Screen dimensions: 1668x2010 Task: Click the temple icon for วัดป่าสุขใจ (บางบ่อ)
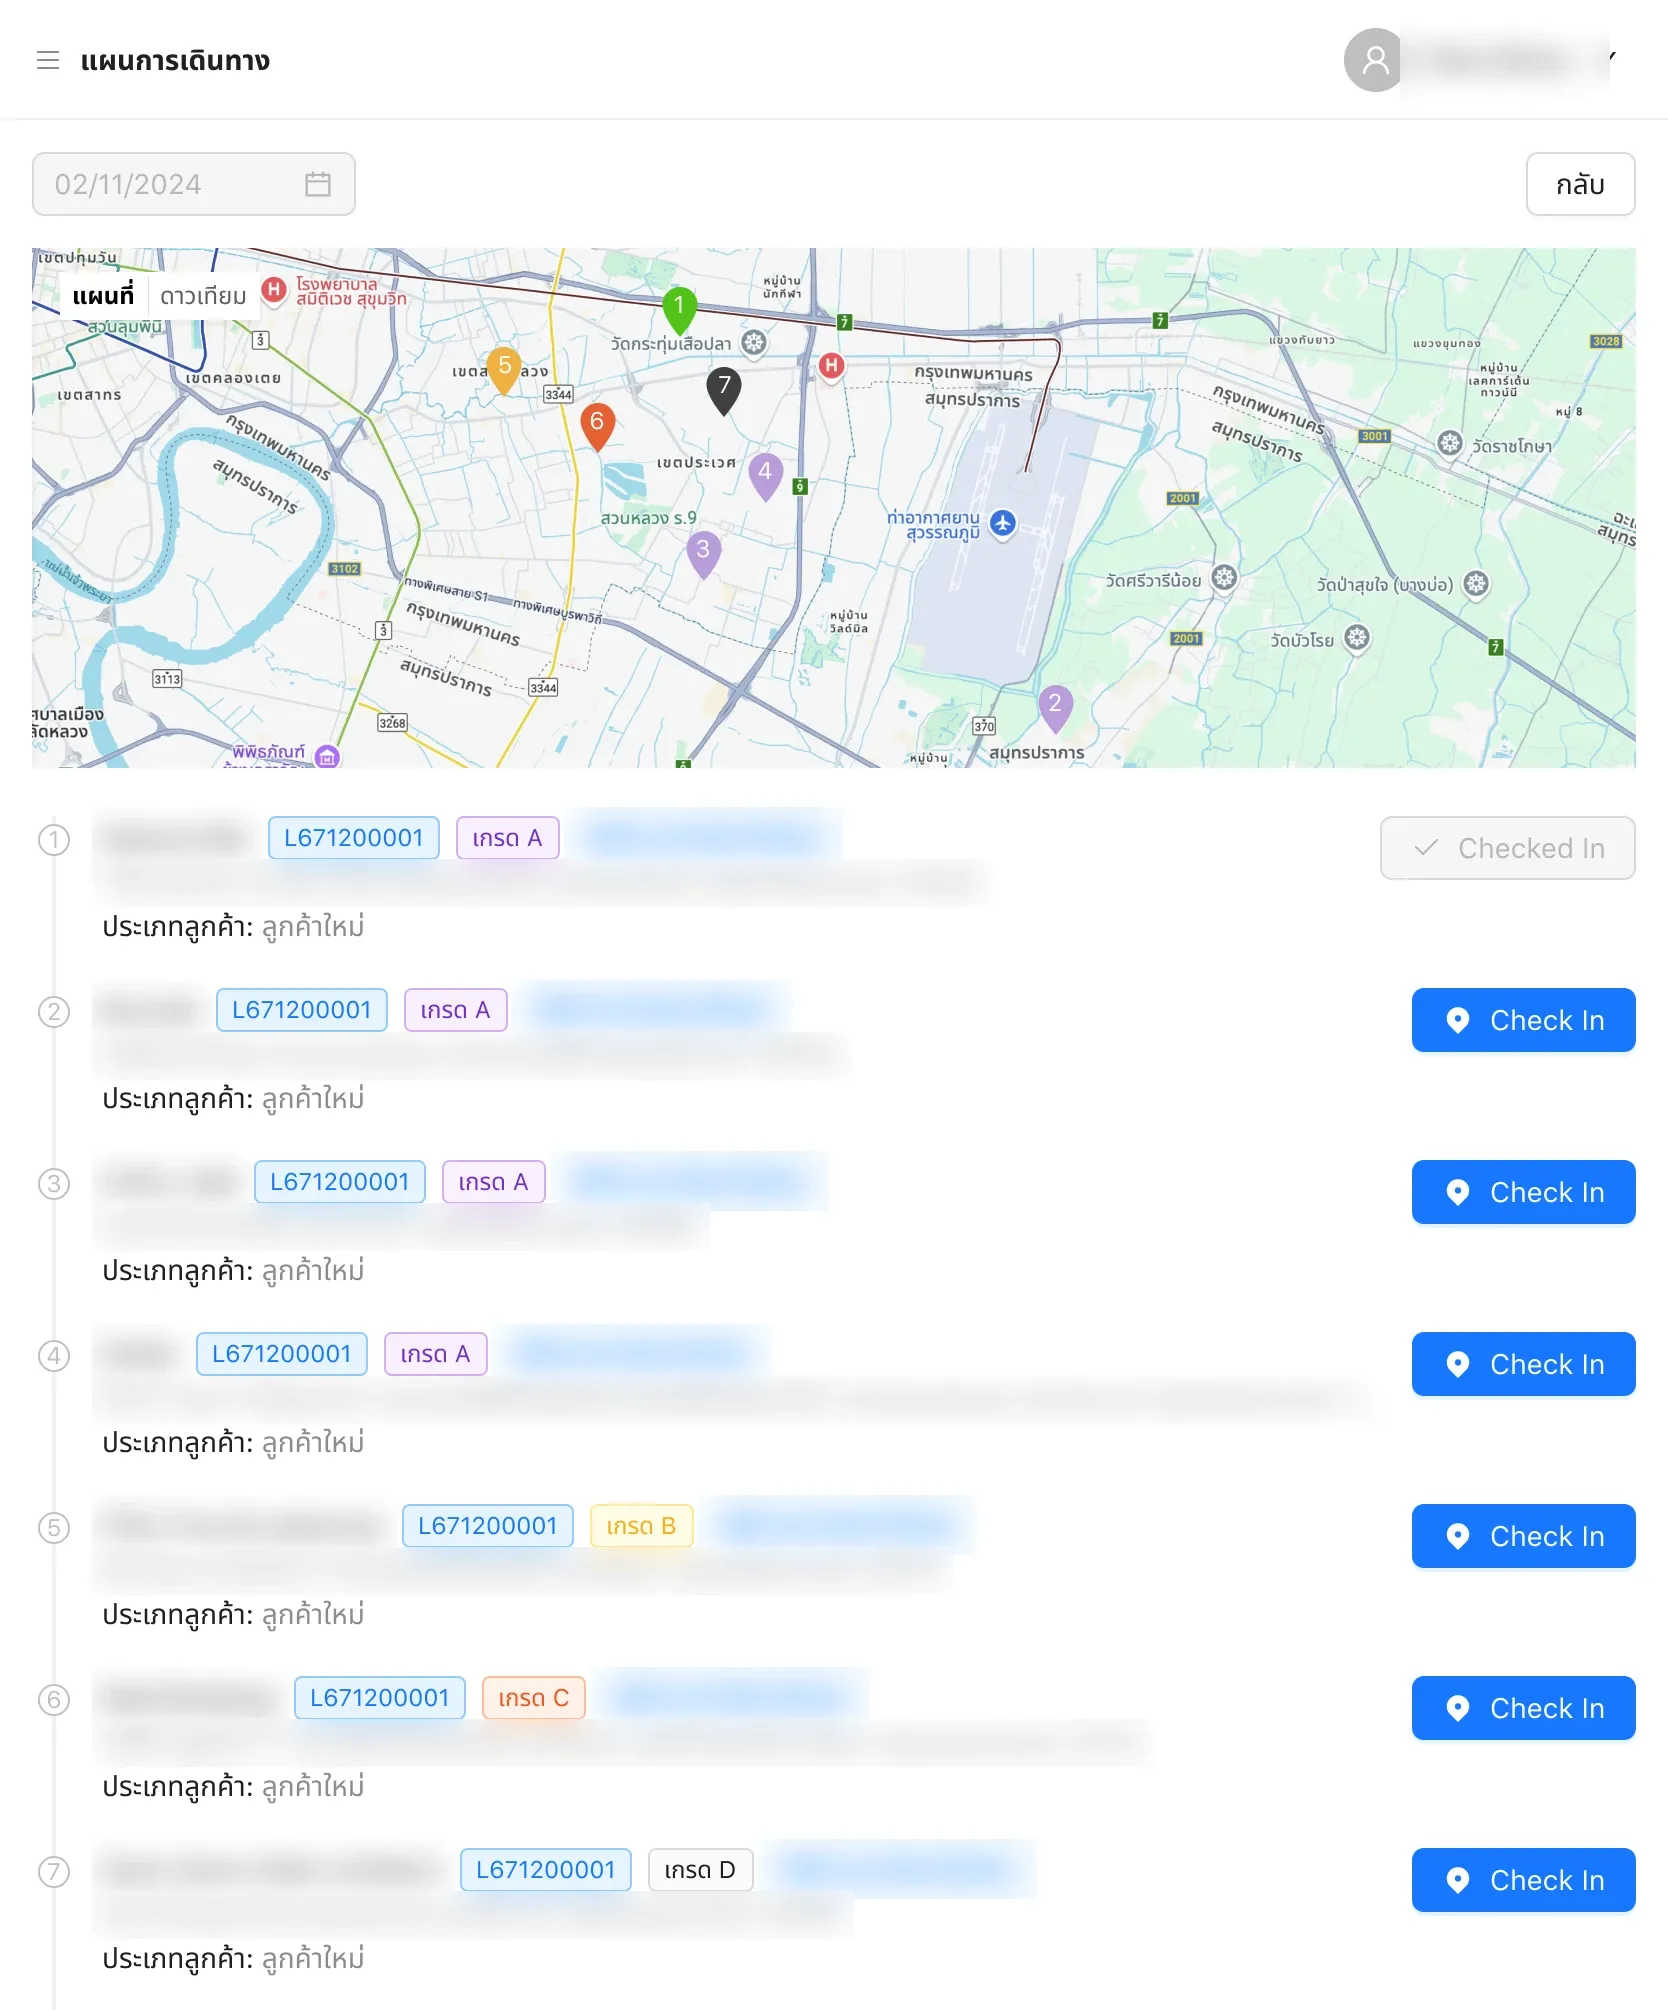pyautogui.click(x=1477, y=584)
